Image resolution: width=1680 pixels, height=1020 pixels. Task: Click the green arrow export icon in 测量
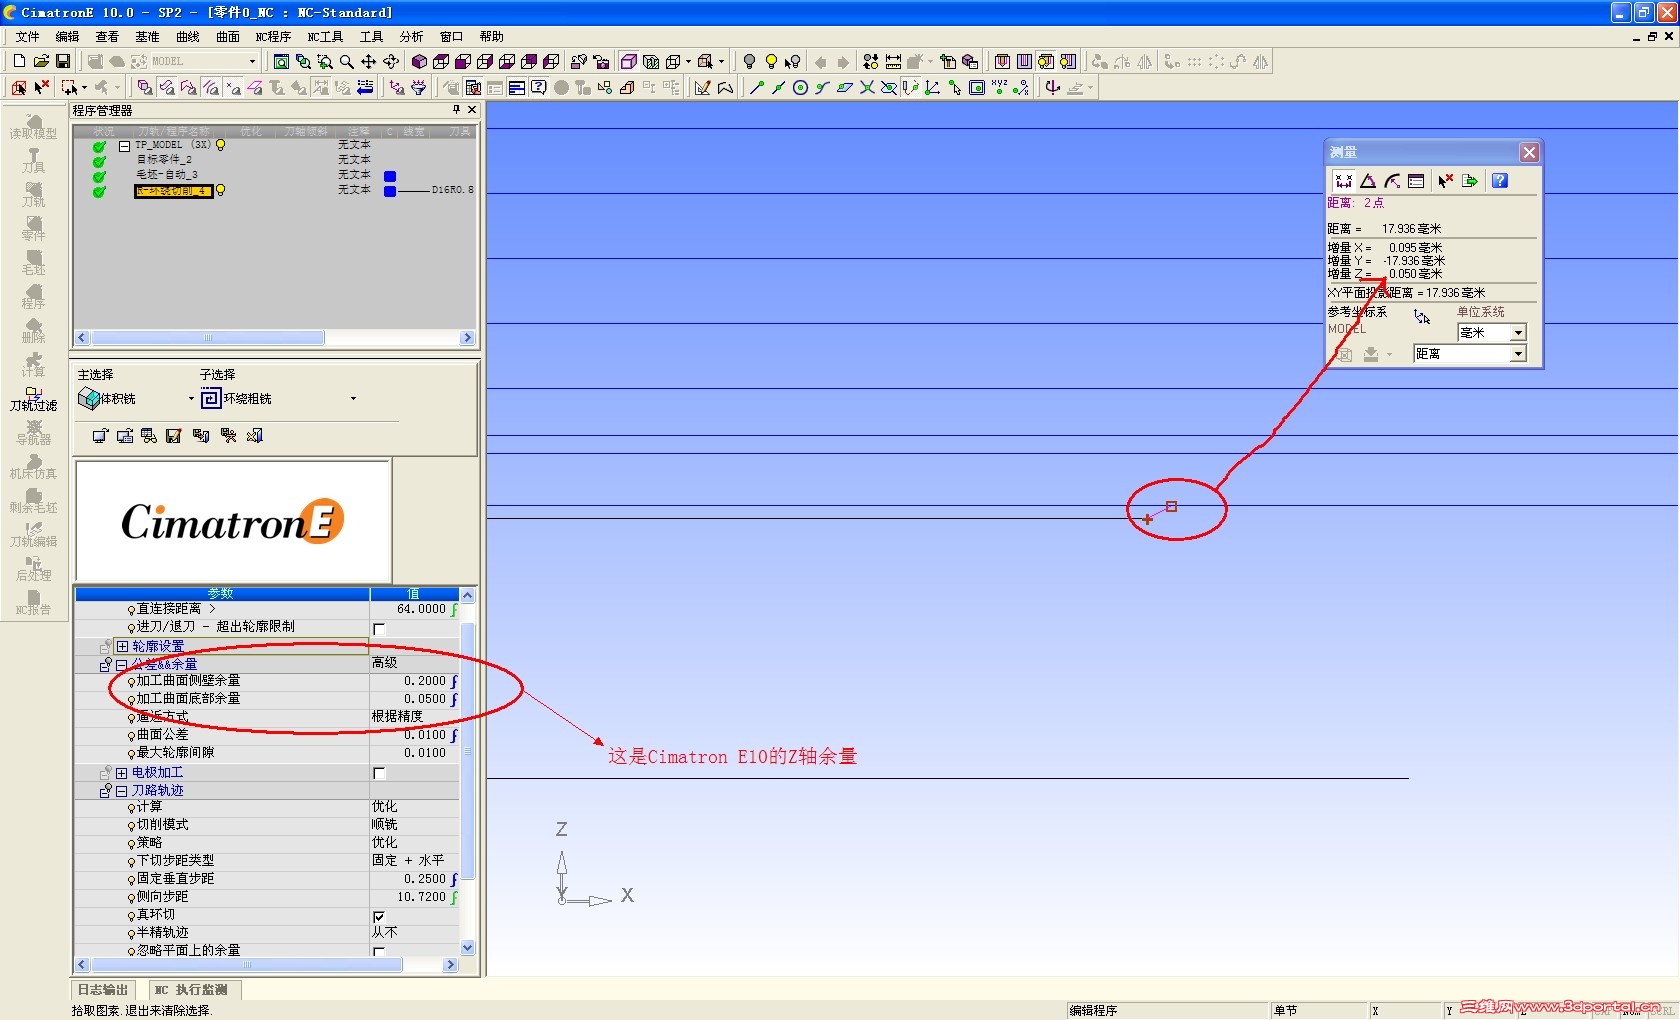(x=1470, y=181)
